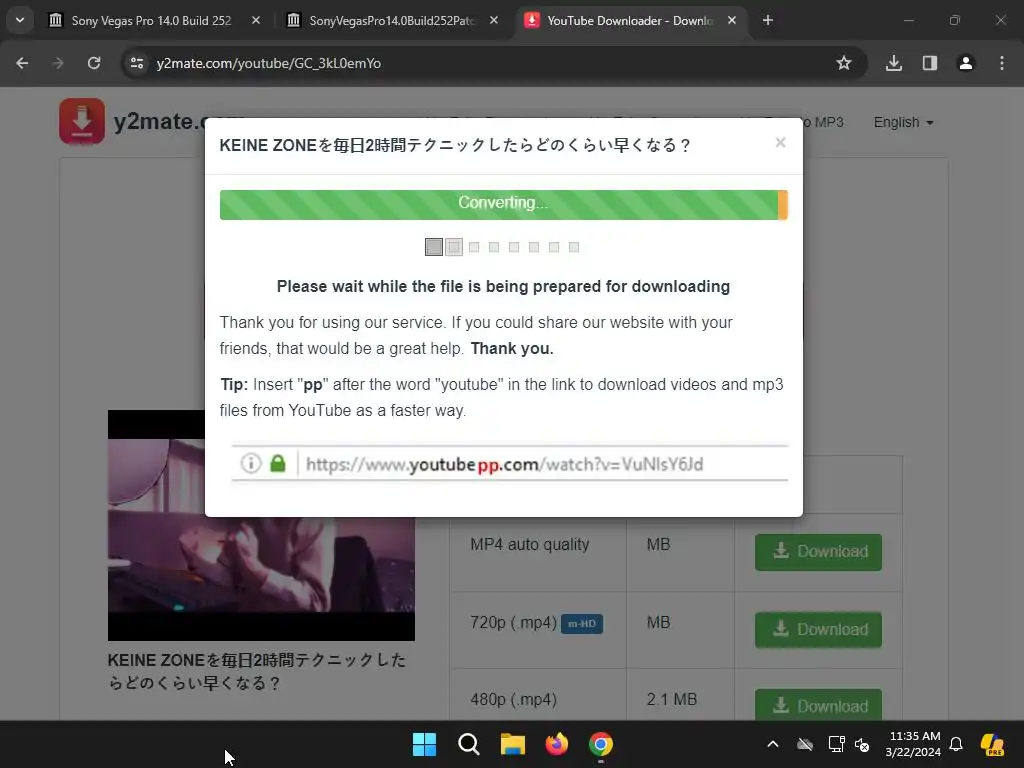The image size is (1024, 768).
Task: Open a new browser tab
Action: (768, 20)
